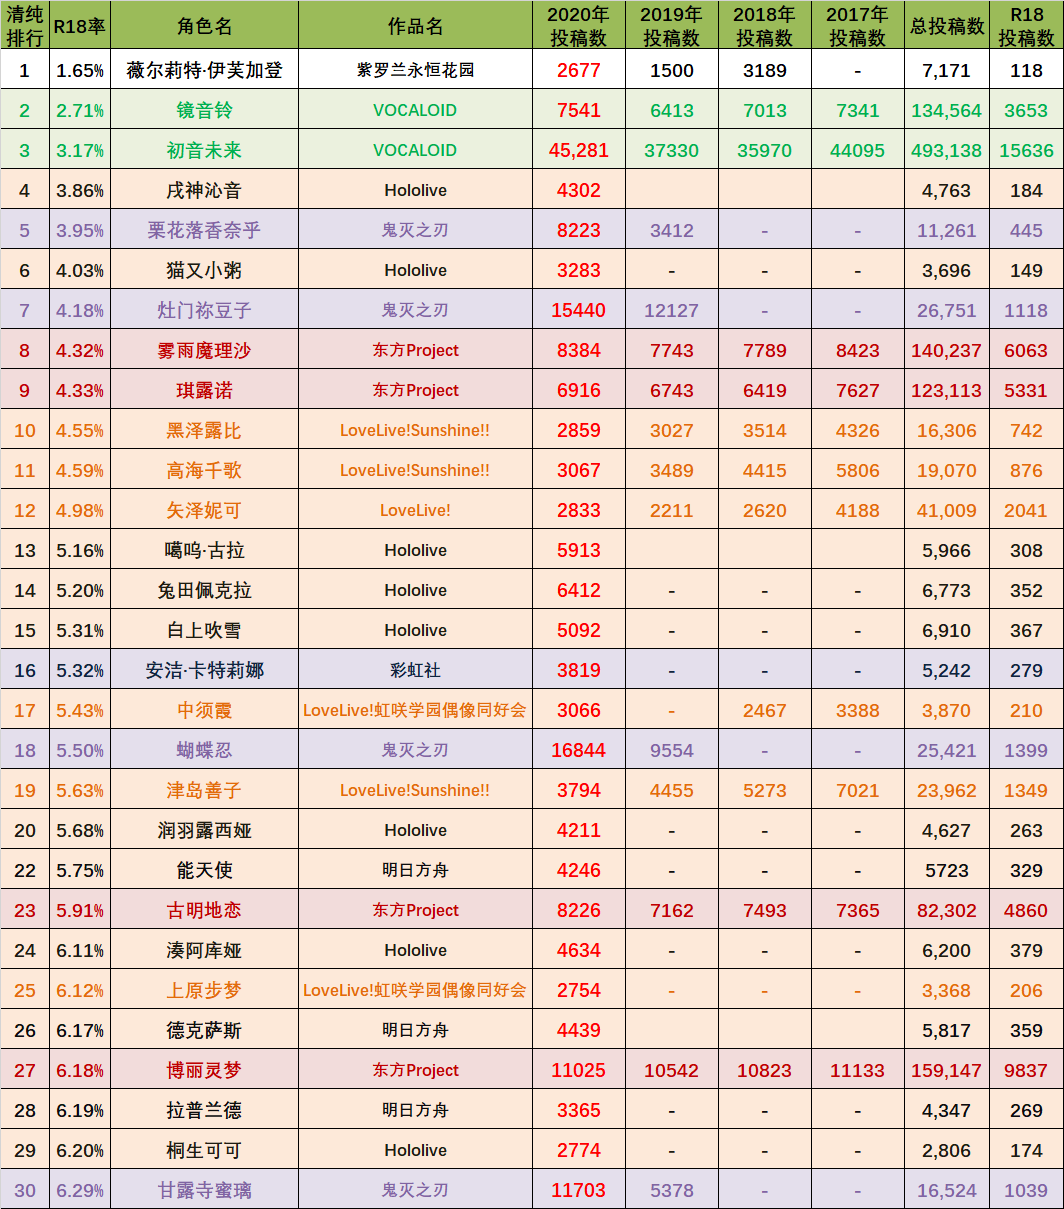Image resolution: width=1064 pixels, height=1209 pixels.
Task: Select the "总投稿数" column header
Action: pyautogui.click(x=947, y=27)
